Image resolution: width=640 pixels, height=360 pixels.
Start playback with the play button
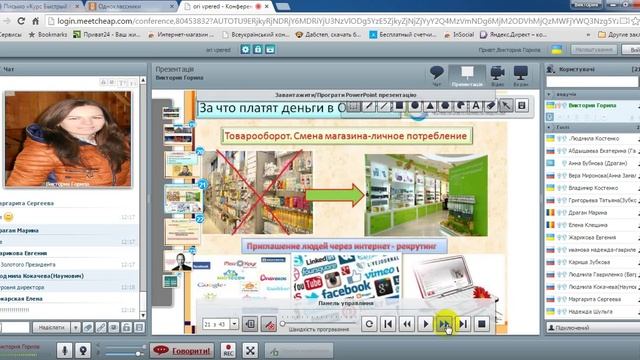click(x=426, y=324)
